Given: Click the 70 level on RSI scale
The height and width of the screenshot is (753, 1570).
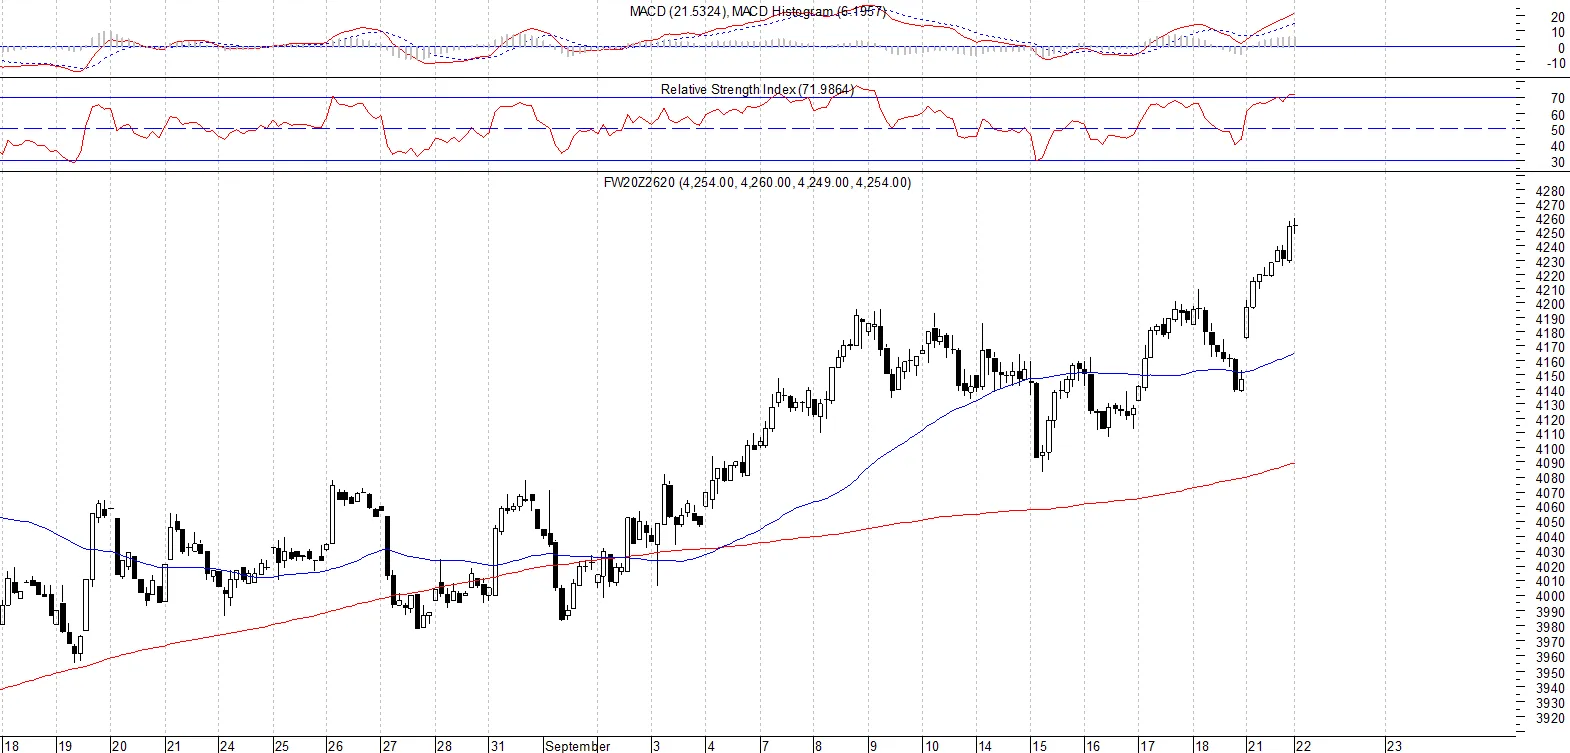Looking at the screenshot, I should [1557, 99].
